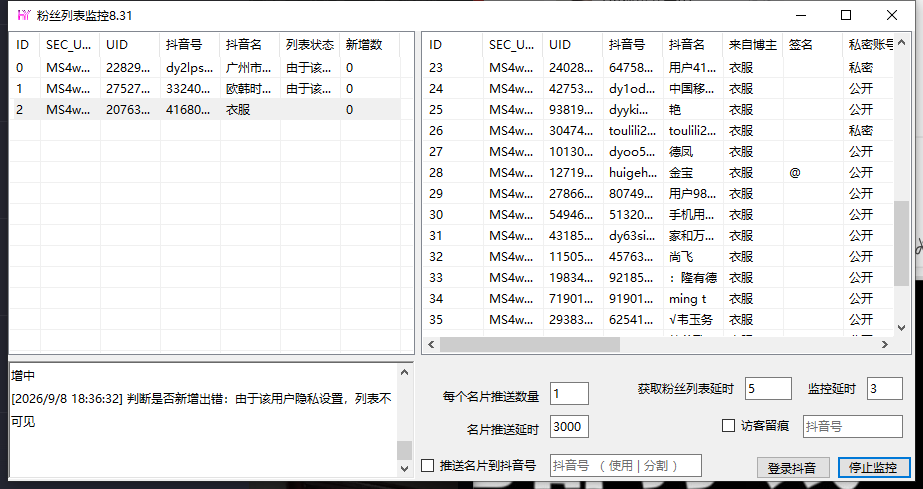Image resolution: width=923 pixels, height=489 pixels.
Task: Click log panel scrollbar up arrow
Action: pyautogui.click(x=404, y=372)
